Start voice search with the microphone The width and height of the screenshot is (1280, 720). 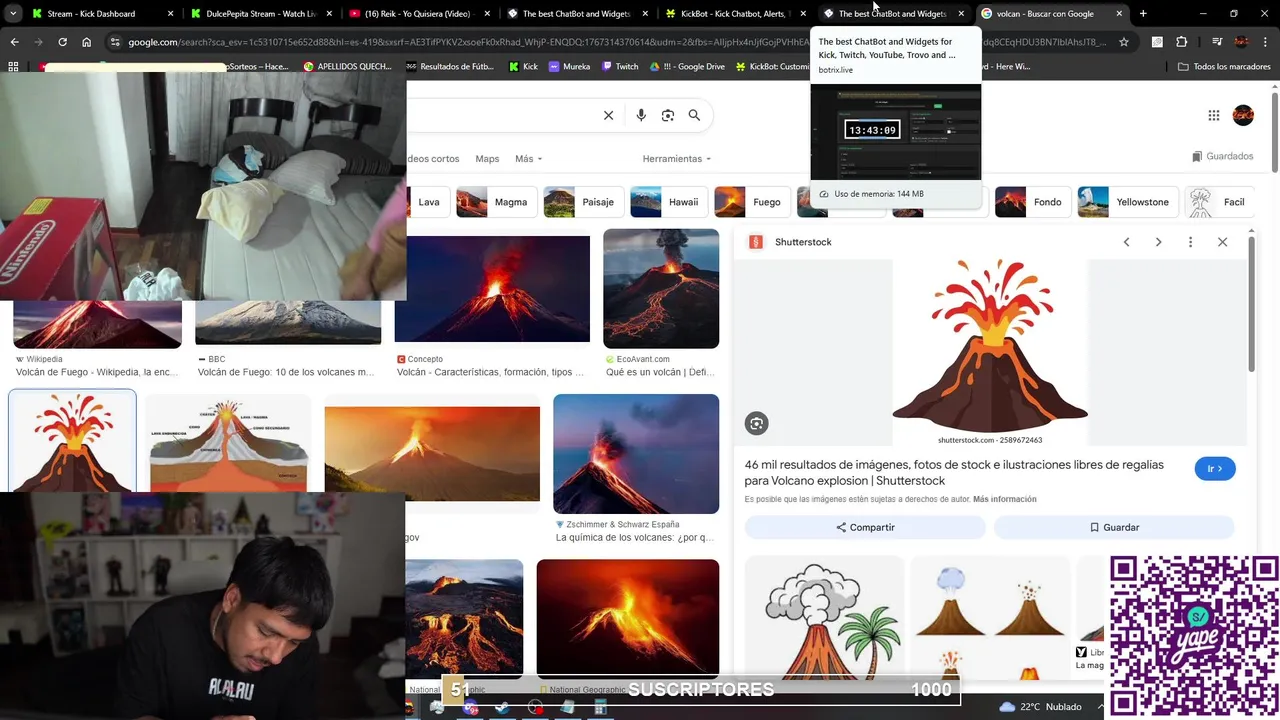[641, 115]
